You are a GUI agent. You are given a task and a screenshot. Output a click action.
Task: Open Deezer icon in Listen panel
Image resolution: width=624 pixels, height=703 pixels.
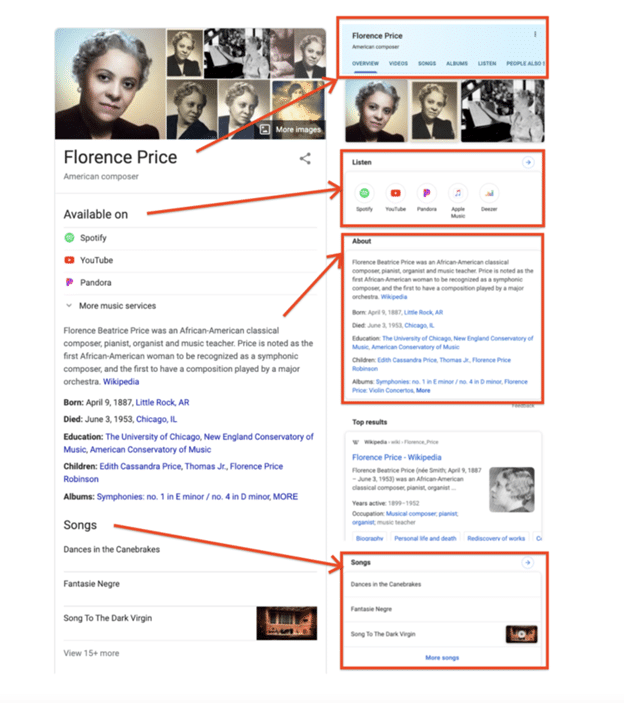pyautogui.click(x=489, y=193)
